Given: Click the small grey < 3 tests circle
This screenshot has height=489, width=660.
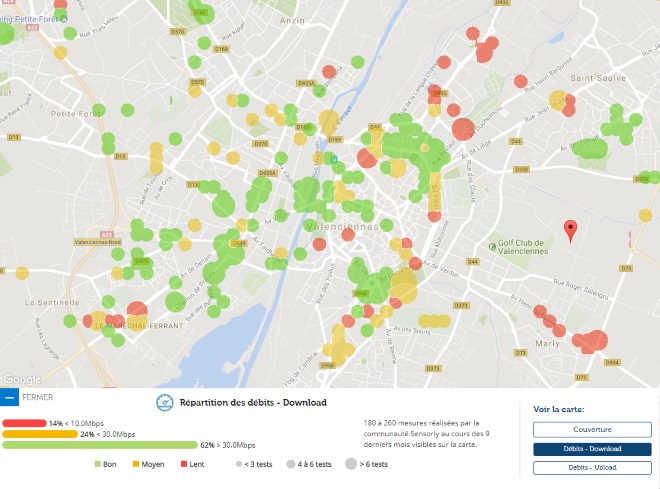Looking at the screenshot, I should pyautogui.click(x=239, y=464).
